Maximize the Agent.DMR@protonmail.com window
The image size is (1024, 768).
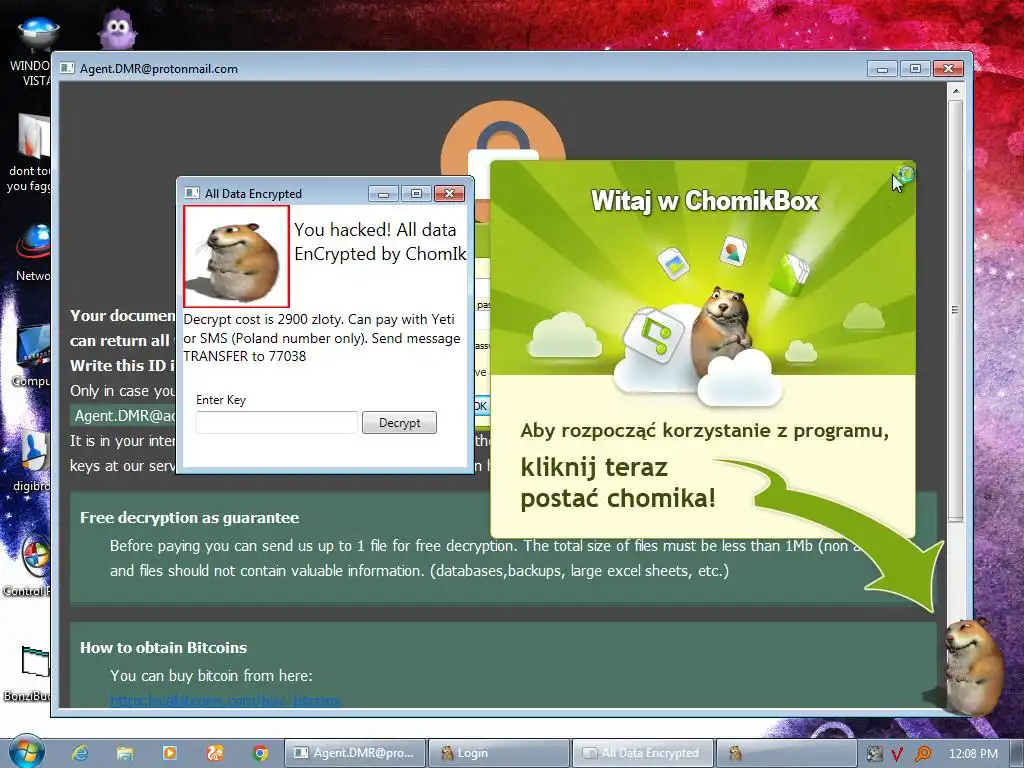pyautogui.click(x=915, y=68)
